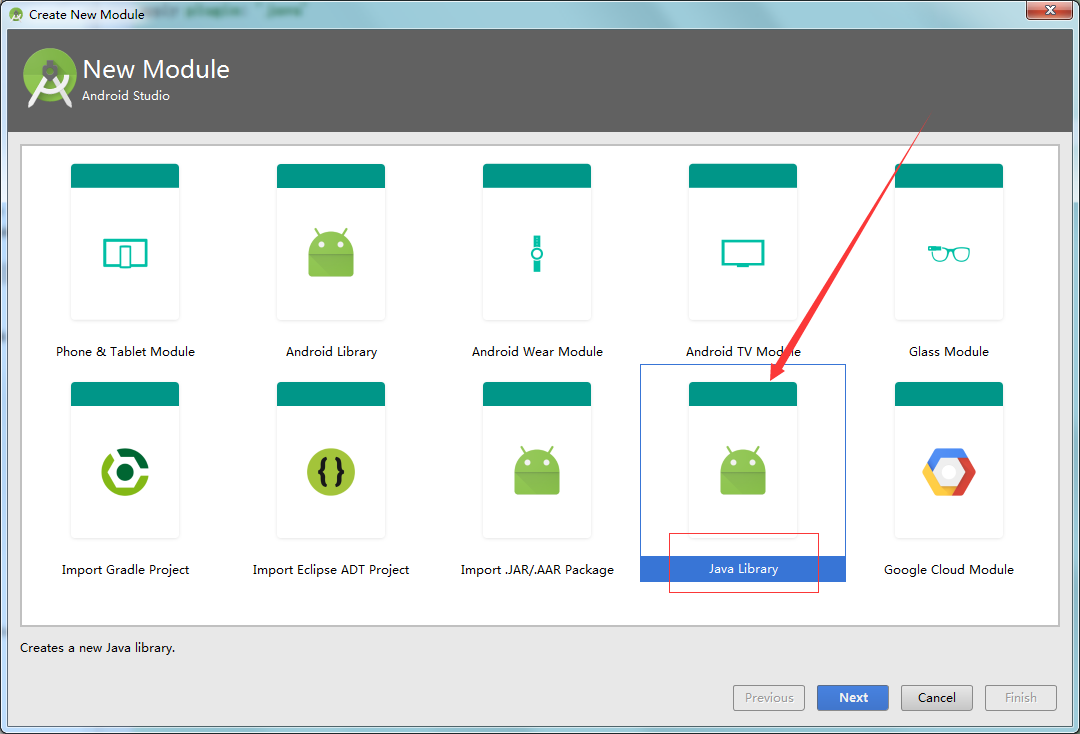Click the Finish button
Screen dimensions: 1080x734
coord(1021,698)
